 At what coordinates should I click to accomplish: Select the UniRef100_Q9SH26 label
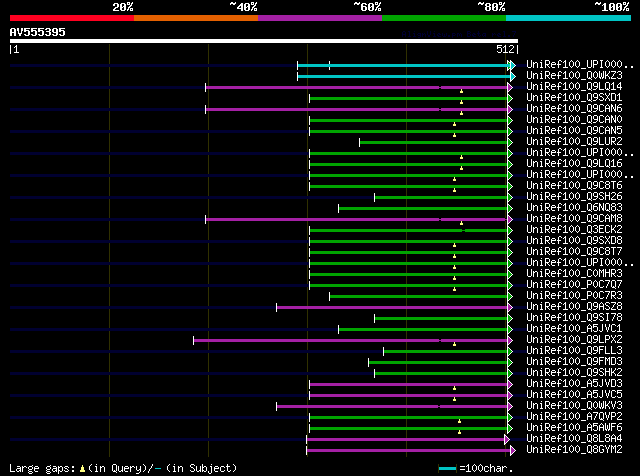coord(574,197)
